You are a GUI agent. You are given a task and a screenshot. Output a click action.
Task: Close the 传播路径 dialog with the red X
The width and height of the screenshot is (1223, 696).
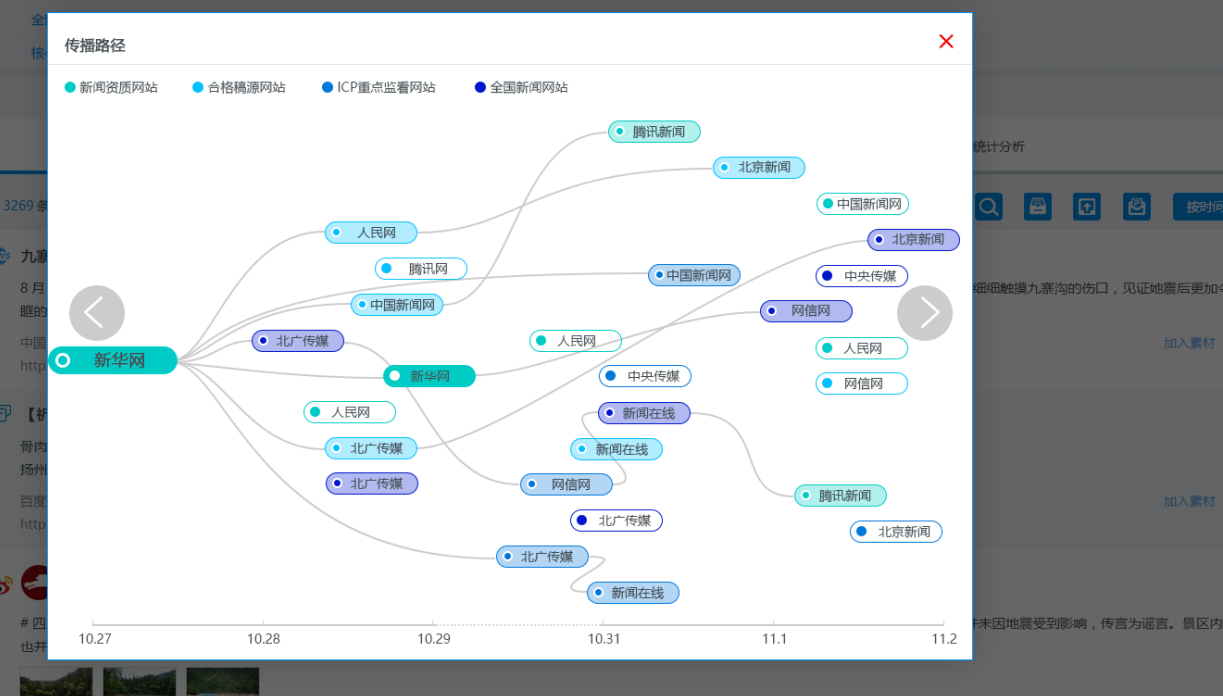[946, 41]
